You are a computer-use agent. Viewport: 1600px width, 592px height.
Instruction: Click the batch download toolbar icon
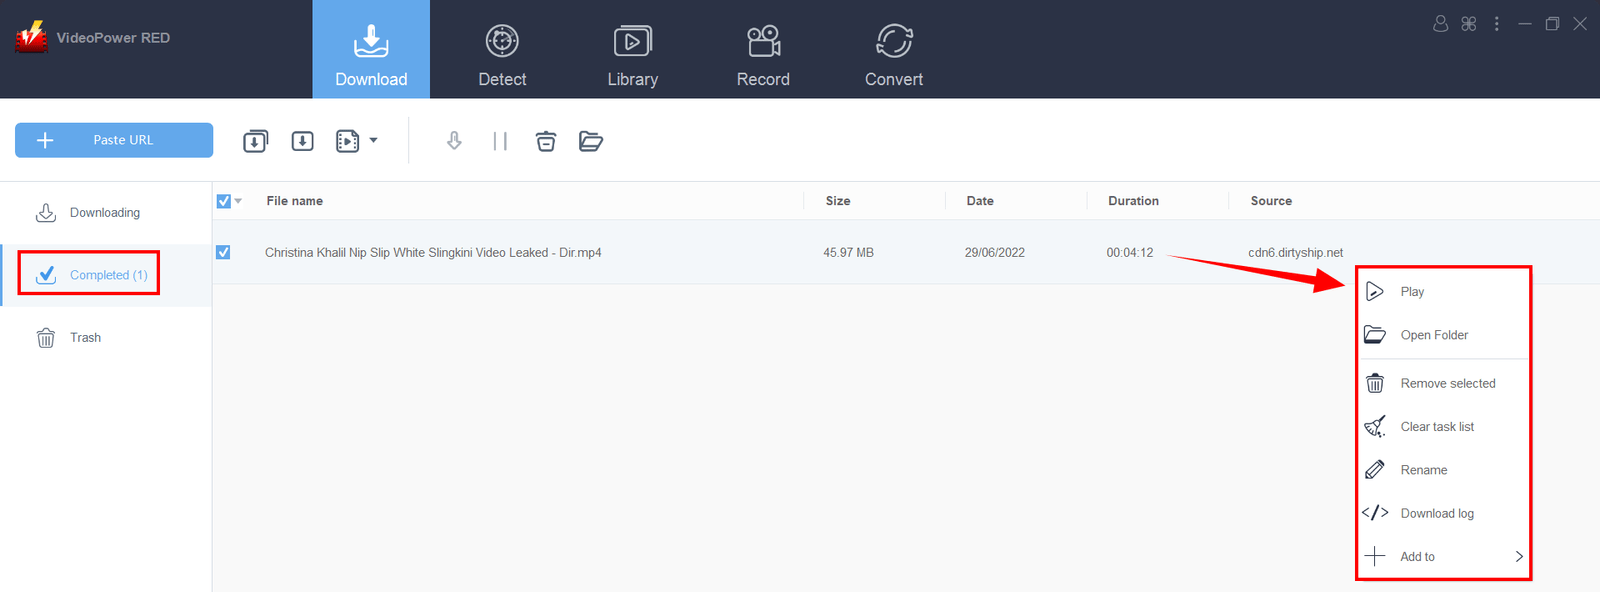tap(256, 141)
